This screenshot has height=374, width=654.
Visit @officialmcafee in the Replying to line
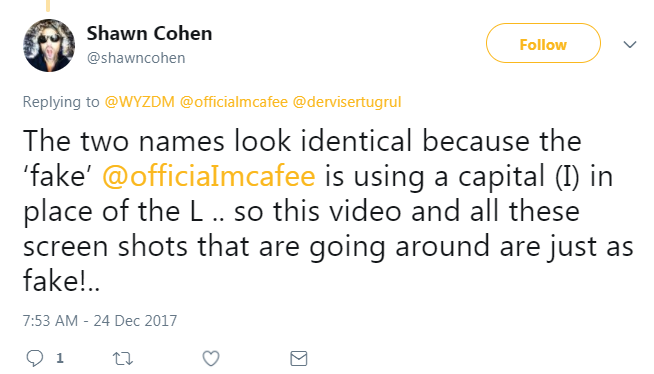[234, 102]
